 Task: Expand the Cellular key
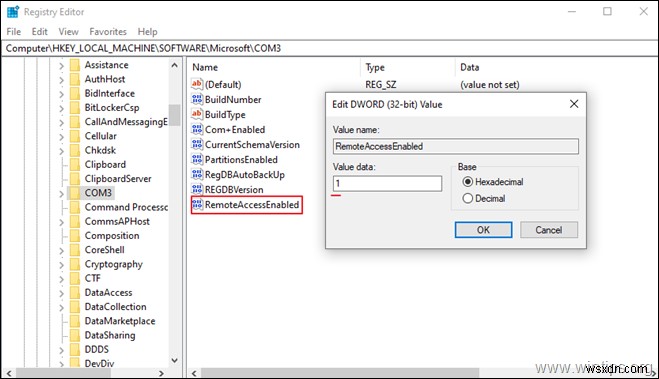pos(61,137)
